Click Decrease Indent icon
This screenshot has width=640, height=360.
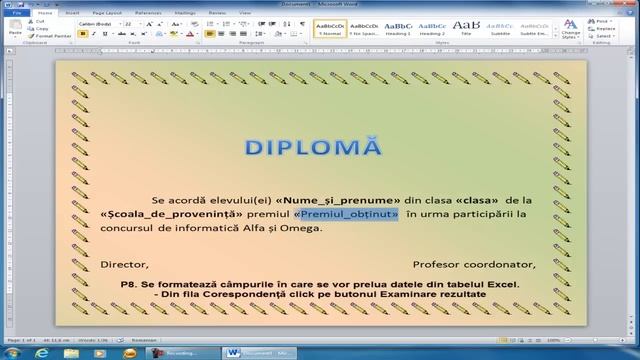261,24
